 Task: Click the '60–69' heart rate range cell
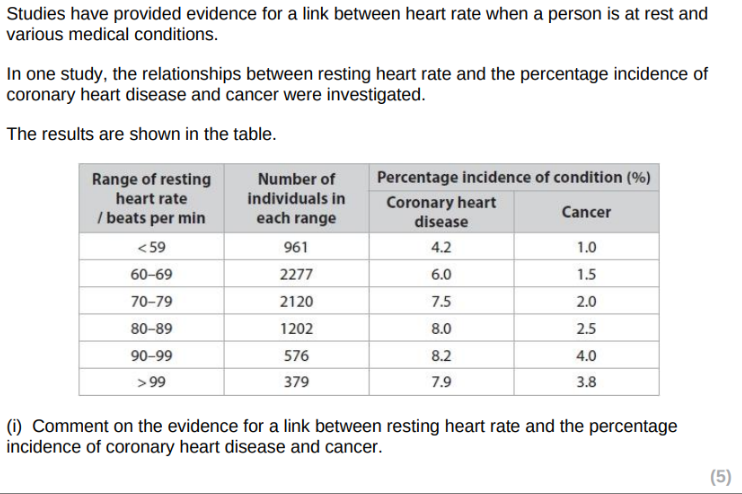tap(152, 275)
